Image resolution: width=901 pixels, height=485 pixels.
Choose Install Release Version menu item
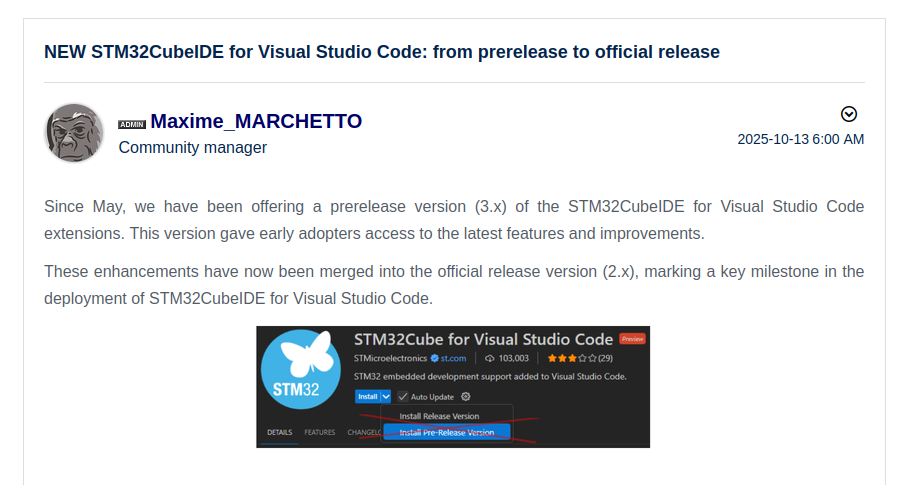tap(439, 416)
